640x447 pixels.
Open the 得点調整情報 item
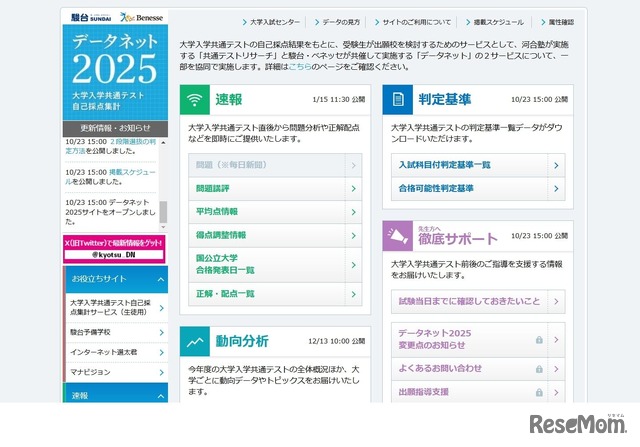(275, 236)
